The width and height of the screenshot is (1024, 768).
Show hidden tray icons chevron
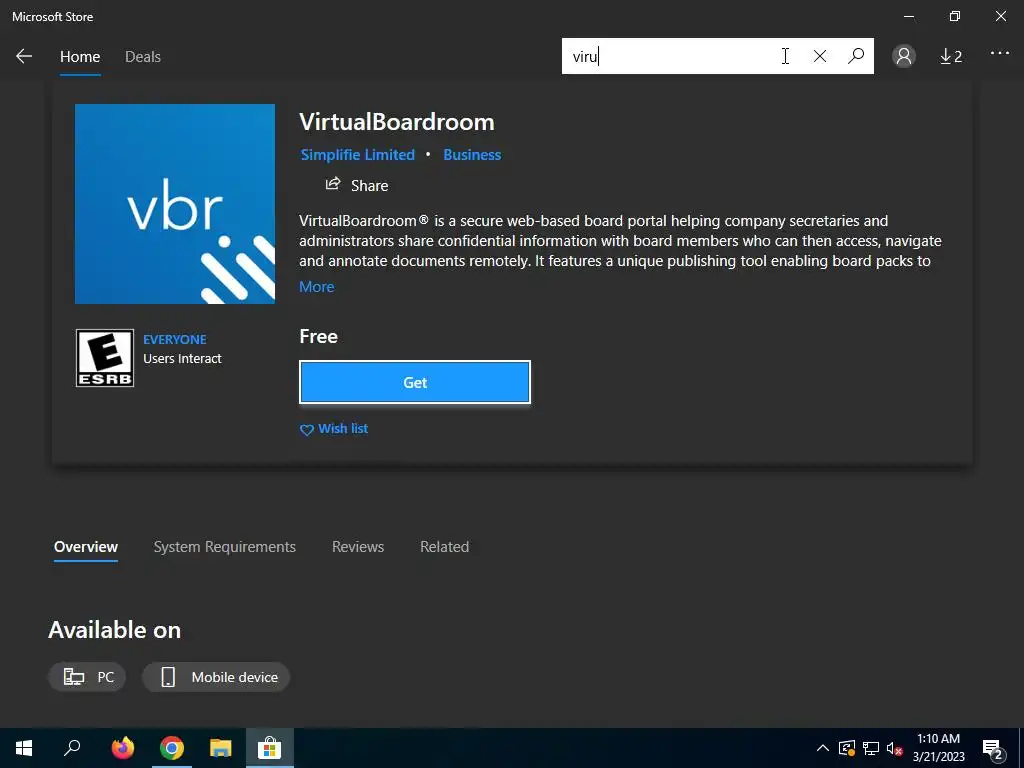[823, 748]
